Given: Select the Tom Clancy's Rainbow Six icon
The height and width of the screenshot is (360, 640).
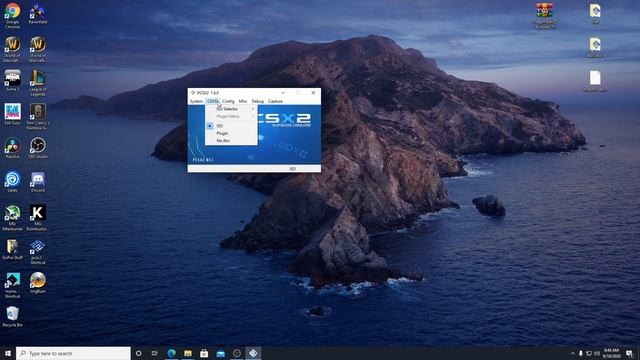Looking at the screenshot, I should (x=38, y=116).
